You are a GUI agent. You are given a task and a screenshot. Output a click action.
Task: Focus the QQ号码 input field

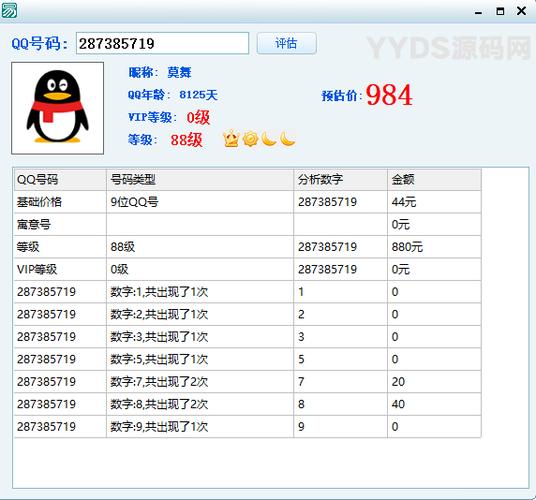pos(162,43)
